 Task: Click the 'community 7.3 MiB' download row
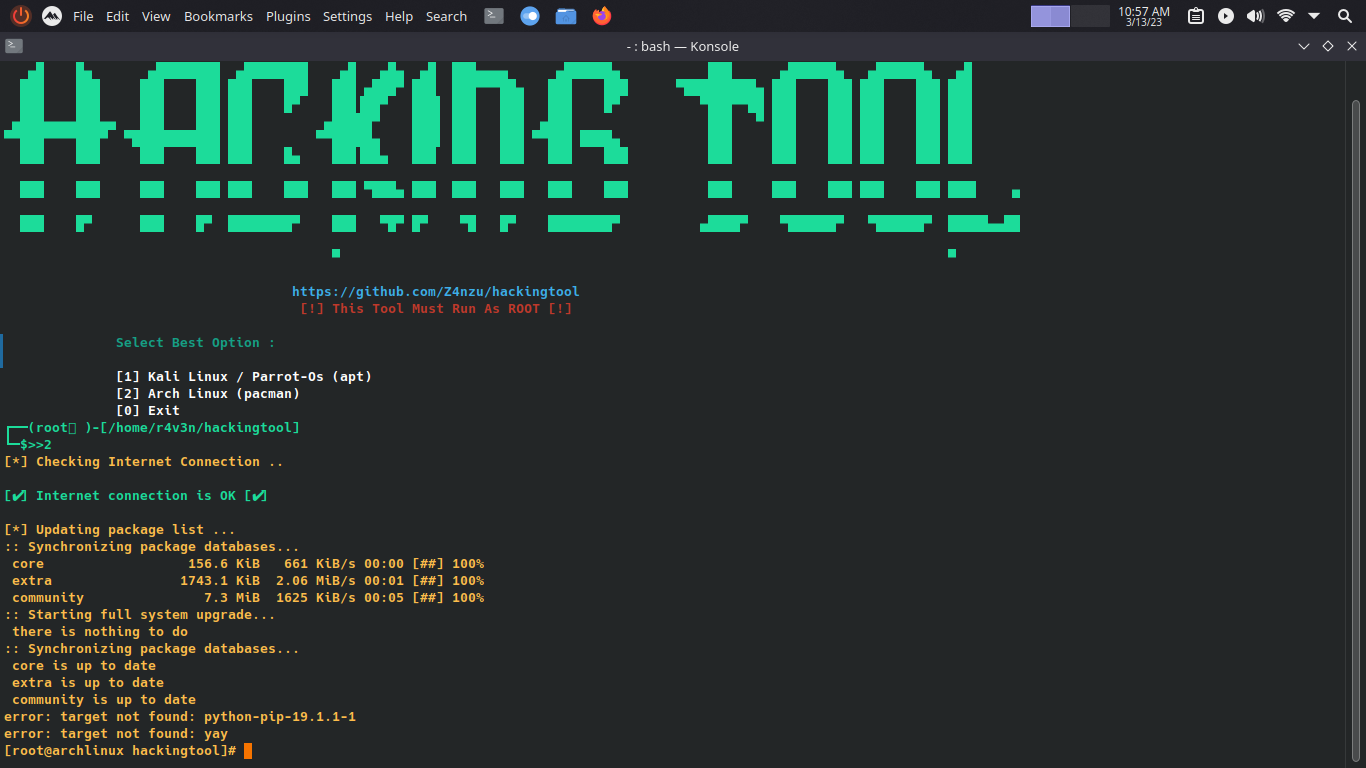point(248,598)
